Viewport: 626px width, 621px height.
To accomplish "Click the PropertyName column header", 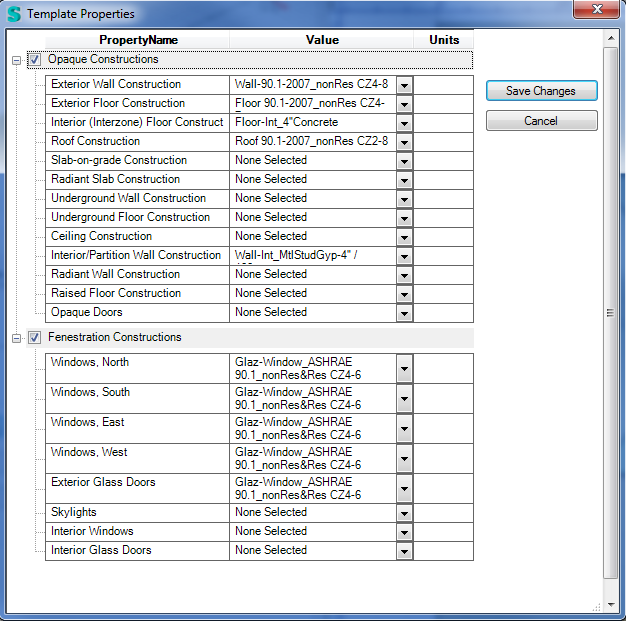I will (x=138, y=40).
